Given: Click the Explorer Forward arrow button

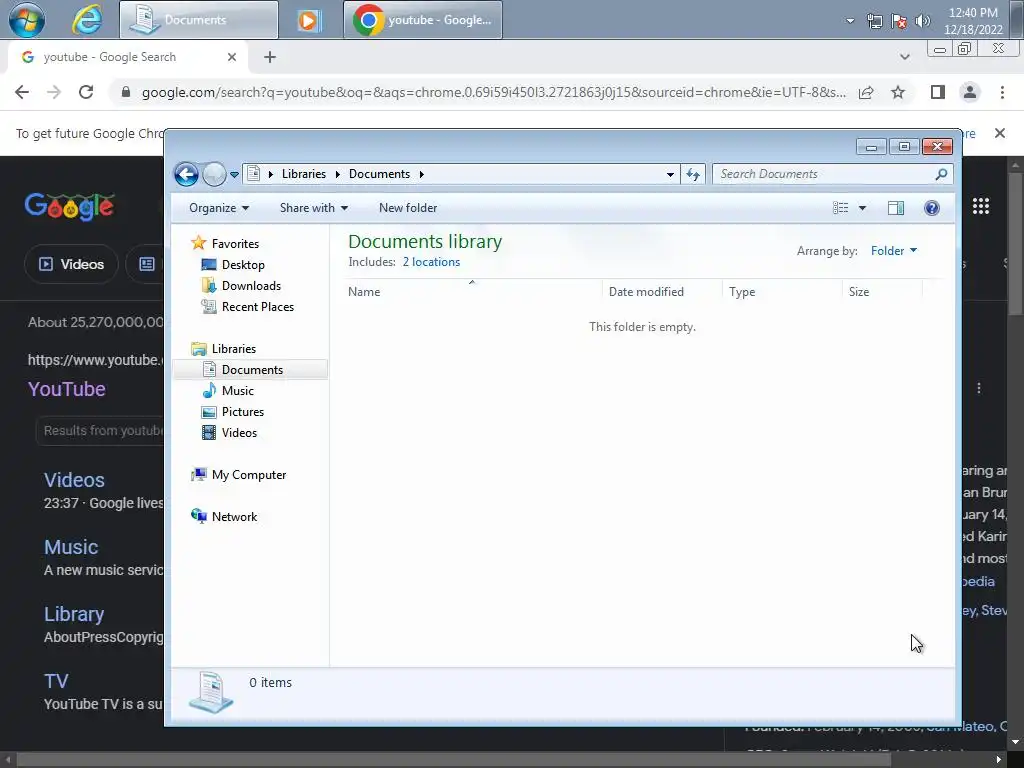Looking at the screenshot, I should [214, 174].
